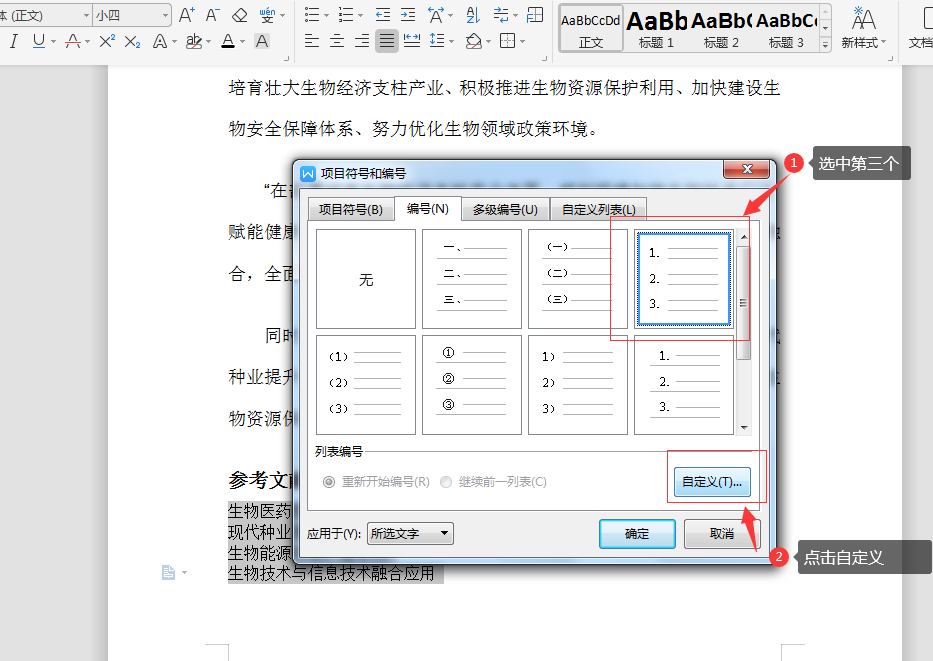Click the italic formatting icon
This screenshot has width=933, height=661.
click(14, 41)
